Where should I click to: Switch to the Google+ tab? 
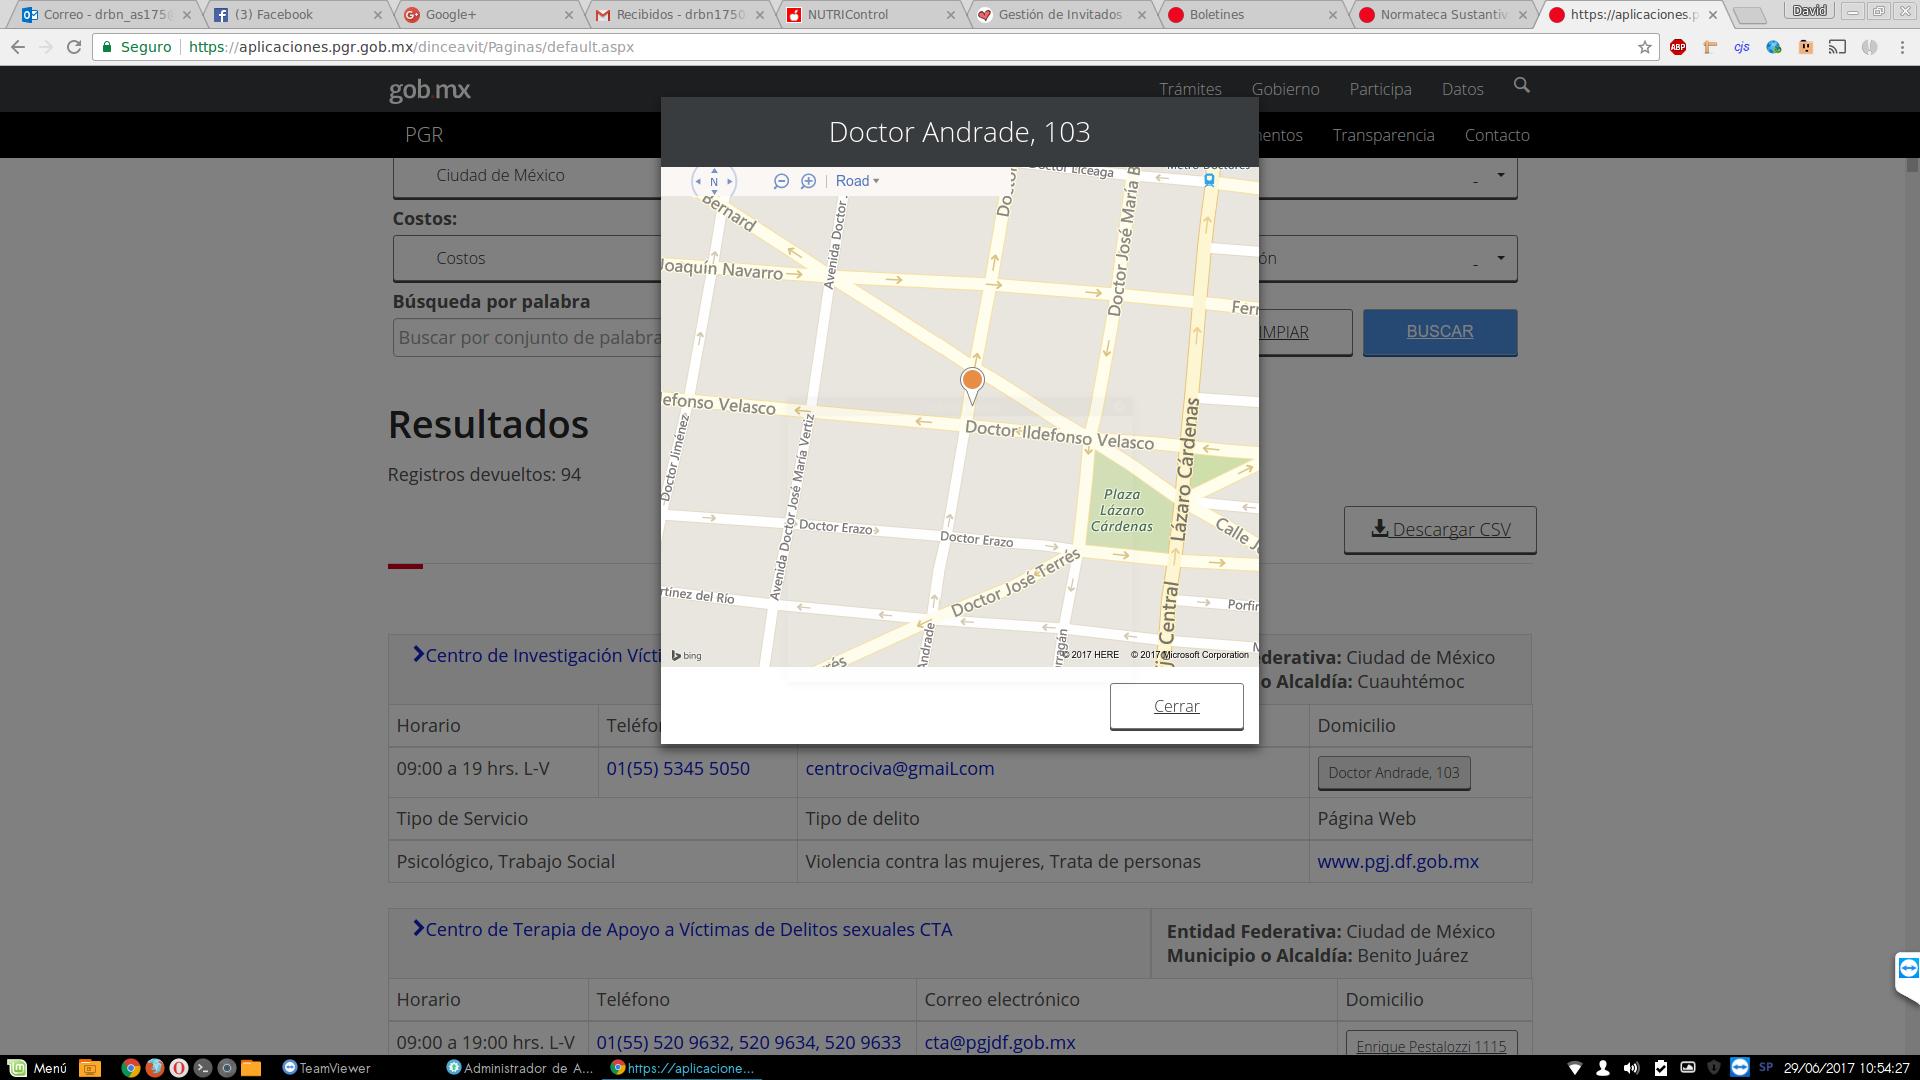(x=487, y=15)
